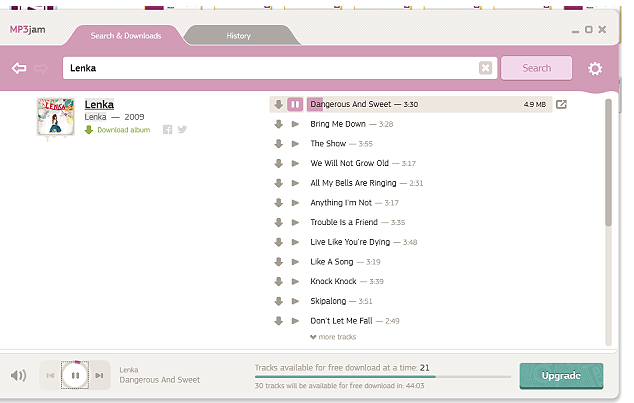This screenshot has width=634, height=403.
Task: Click the Lenka artist name under album title
Action: tap(95, 117)
